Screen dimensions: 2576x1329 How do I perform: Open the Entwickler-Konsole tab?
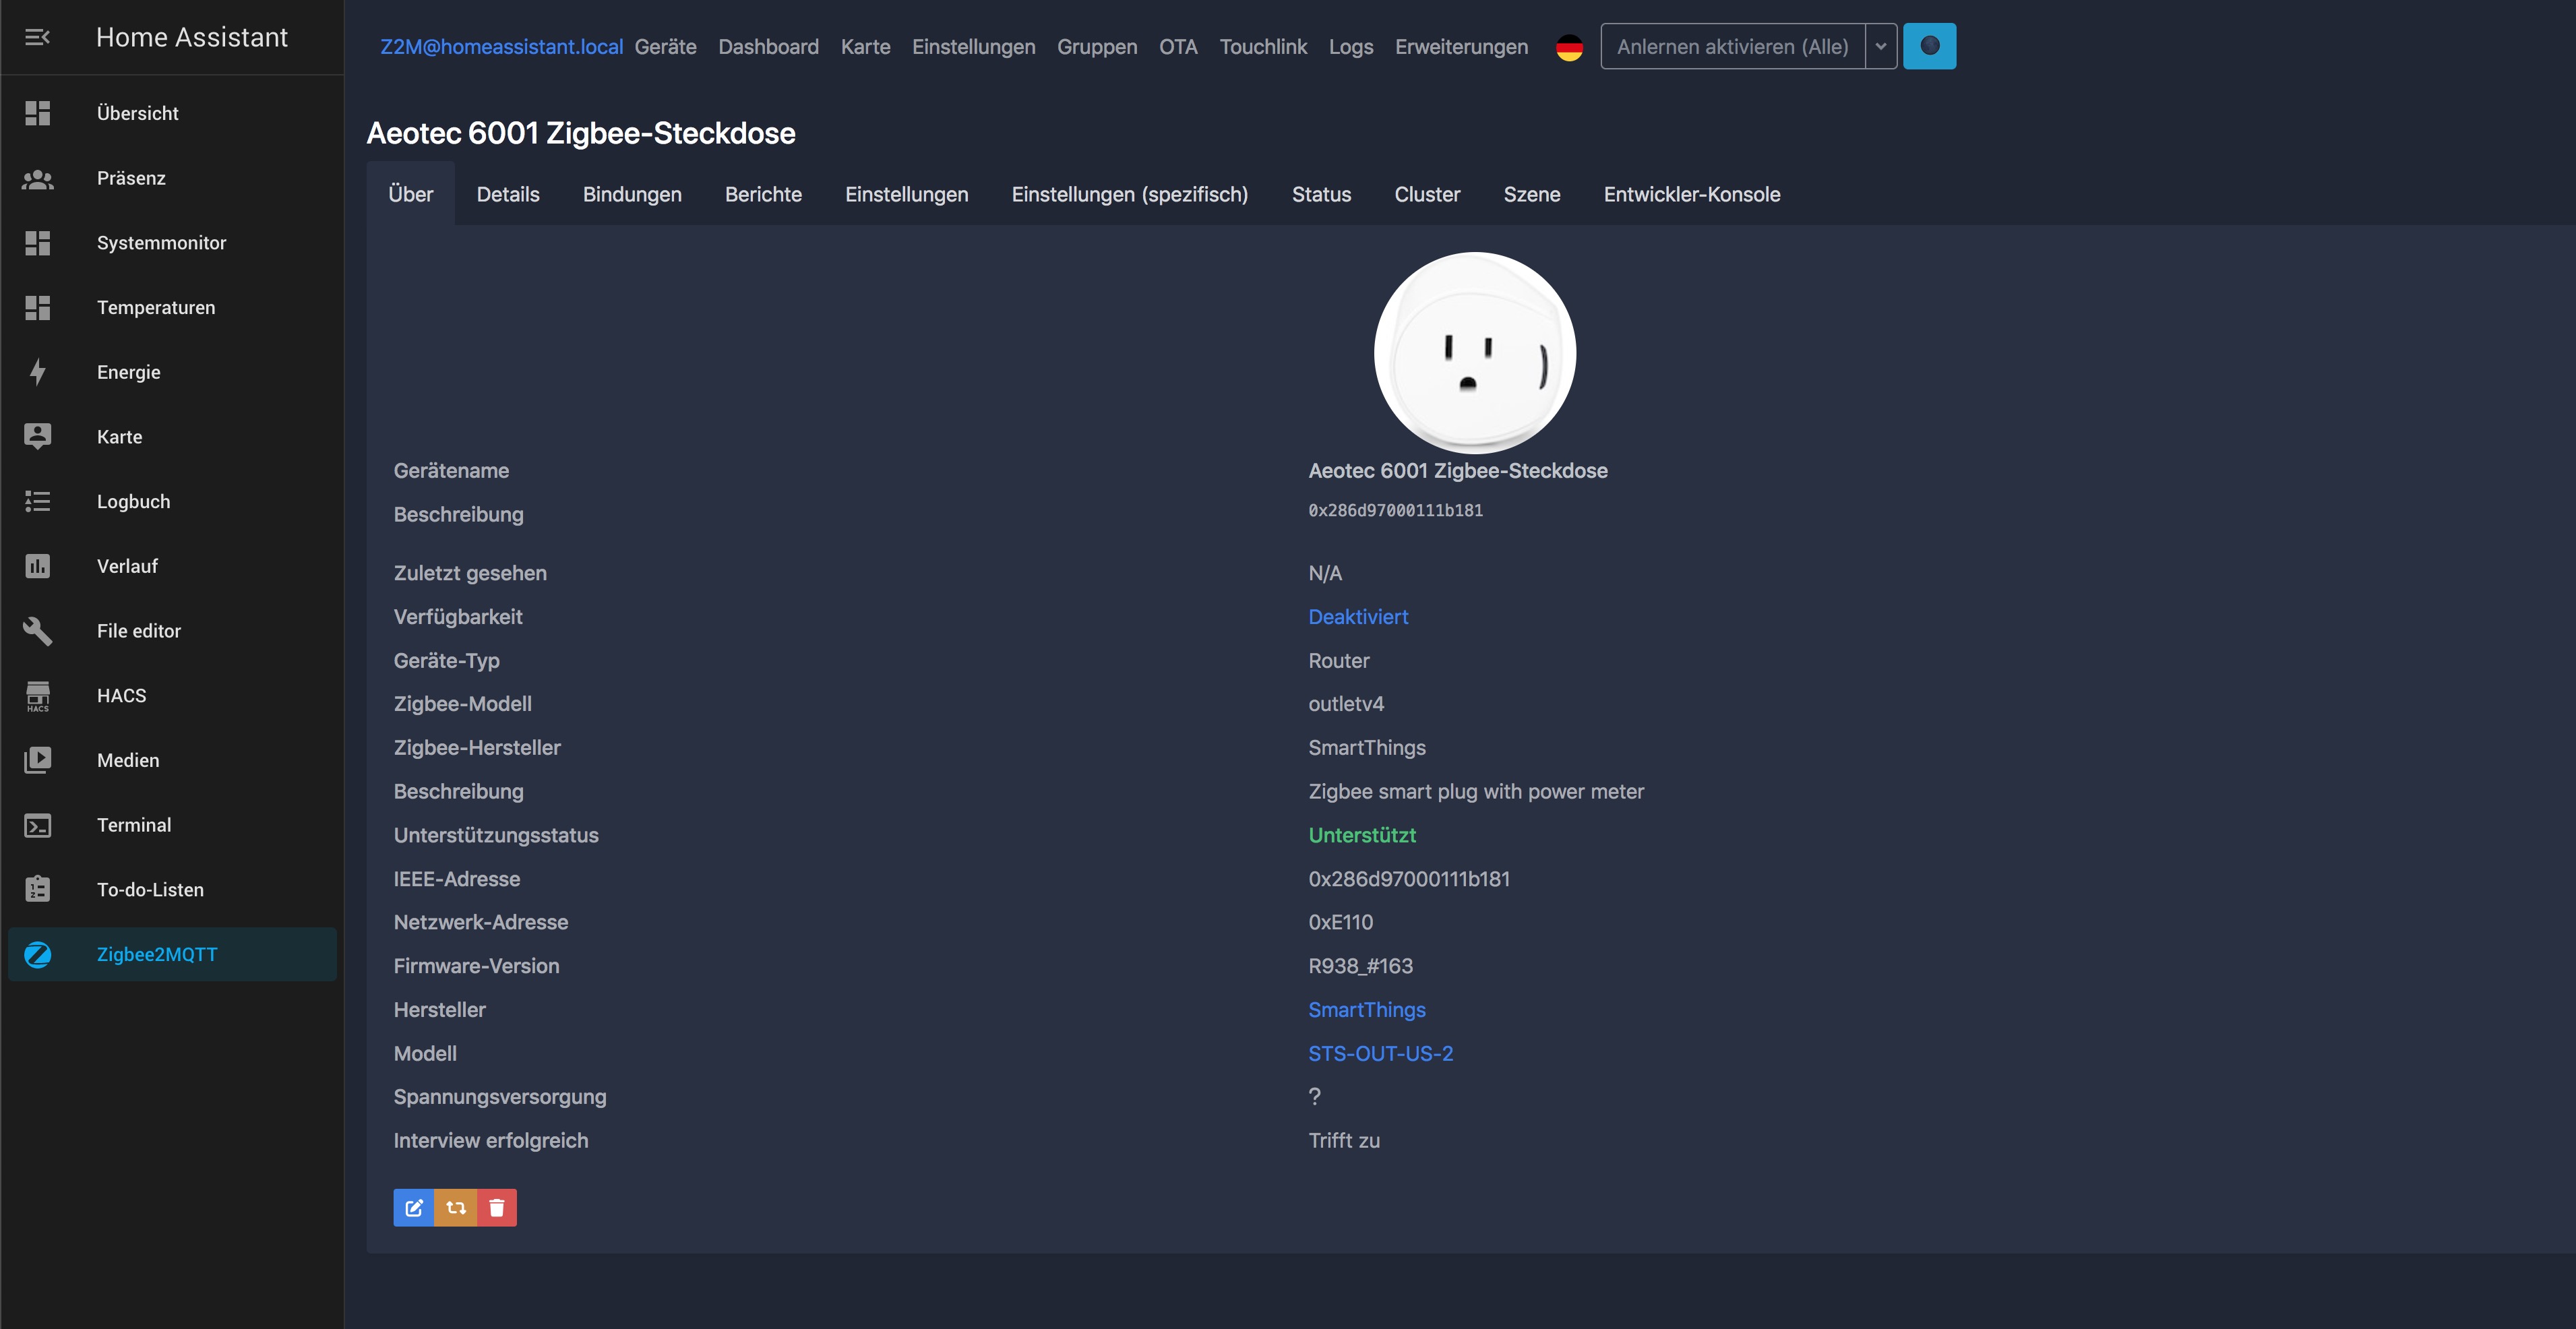1691,195
